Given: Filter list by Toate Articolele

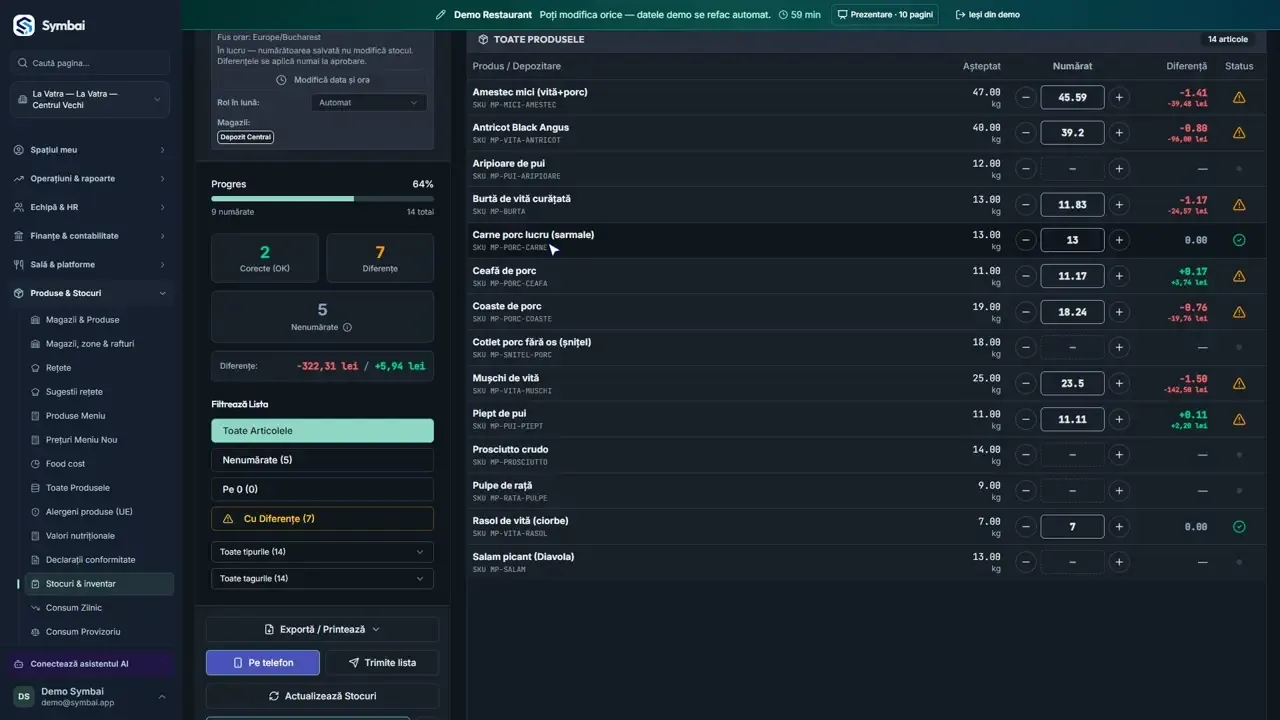Looking at the screenshot, I should point(322,431).
